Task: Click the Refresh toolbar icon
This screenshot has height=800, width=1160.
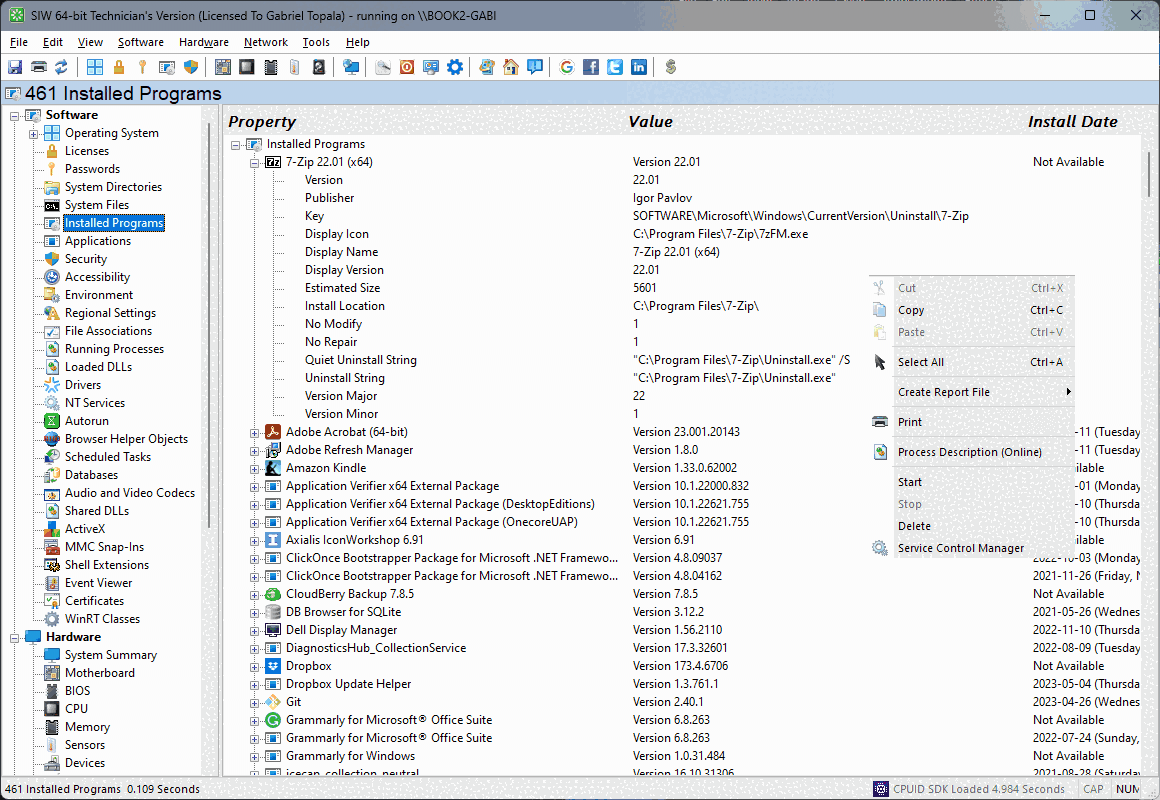Action: [x=62, y=67]
